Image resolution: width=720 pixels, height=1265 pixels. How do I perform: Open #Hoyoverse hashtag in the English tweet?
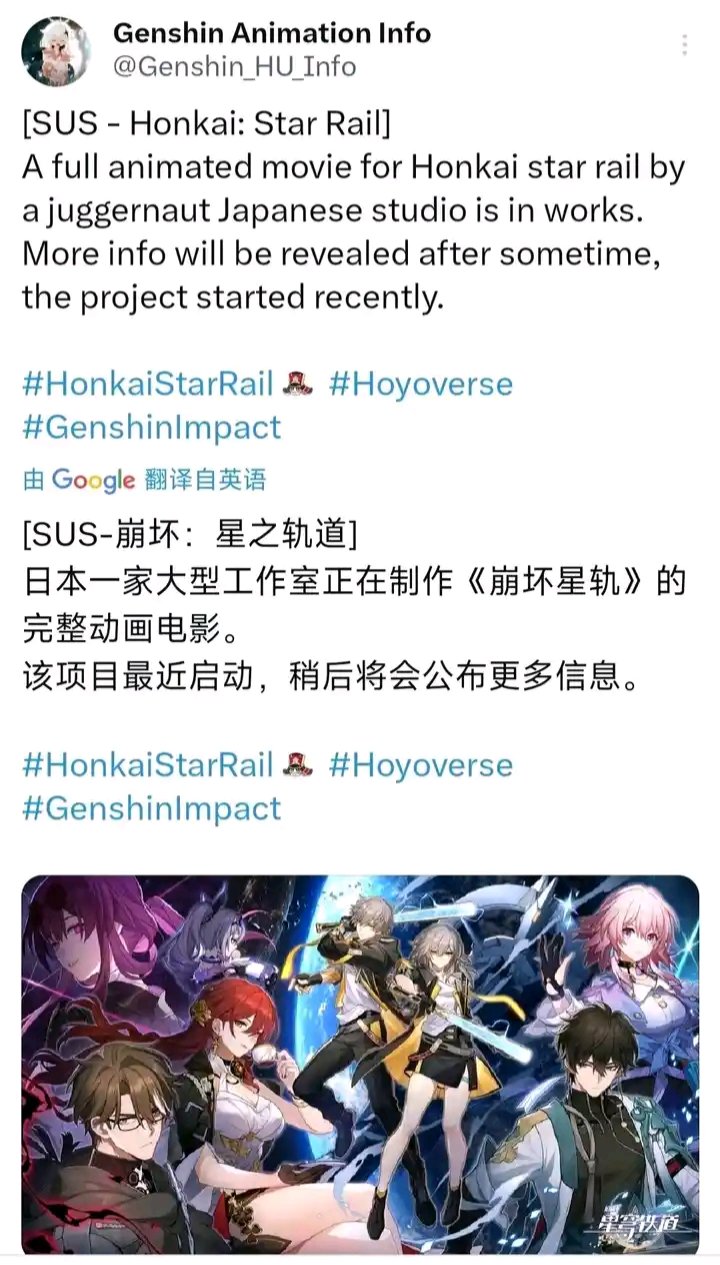point(420,384)
